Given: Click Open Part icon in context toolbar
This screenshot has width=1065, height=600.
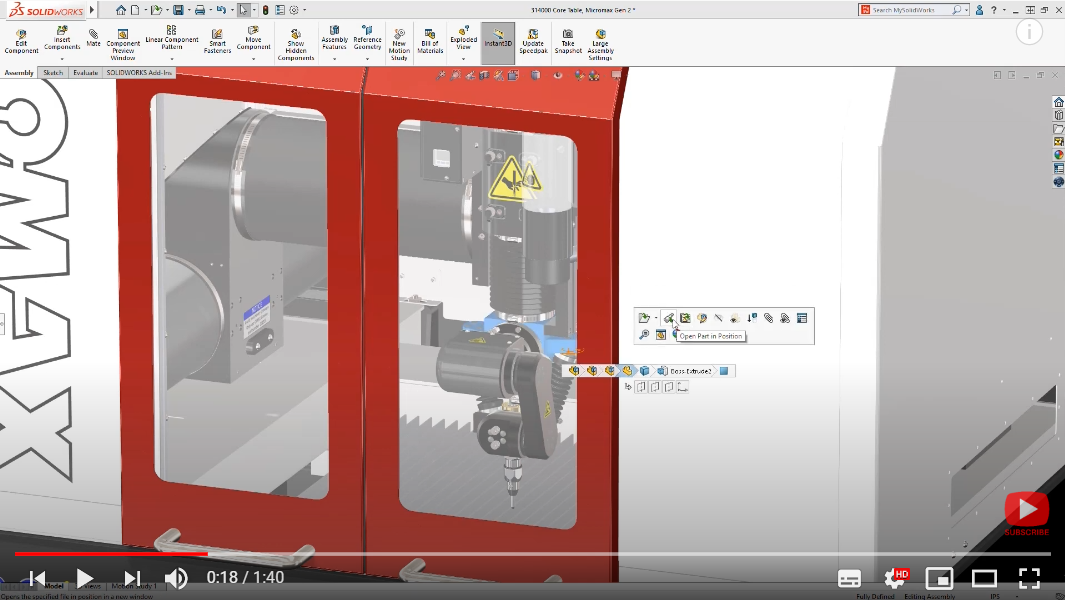Looking at the screenshot, I should pyautogui.click(x=644, y=318).
